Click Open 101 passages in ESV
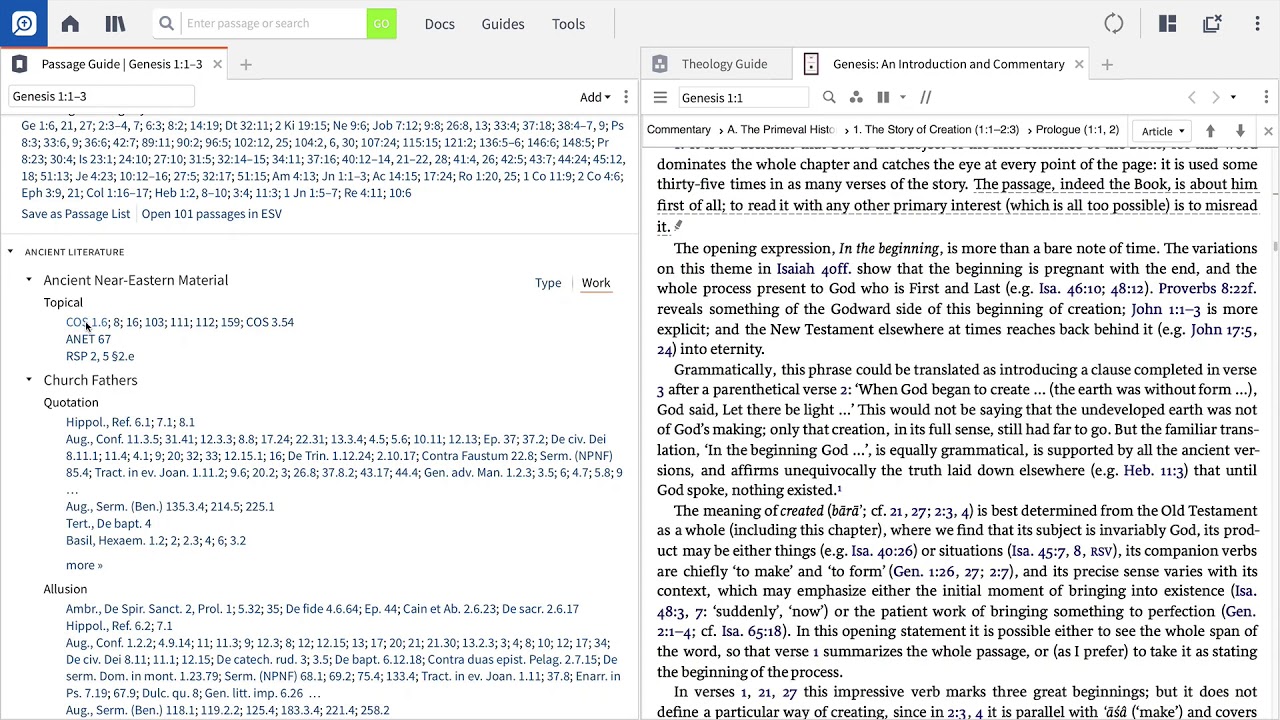This screenshot has width=1280, height=720. (x=212, y=213)
